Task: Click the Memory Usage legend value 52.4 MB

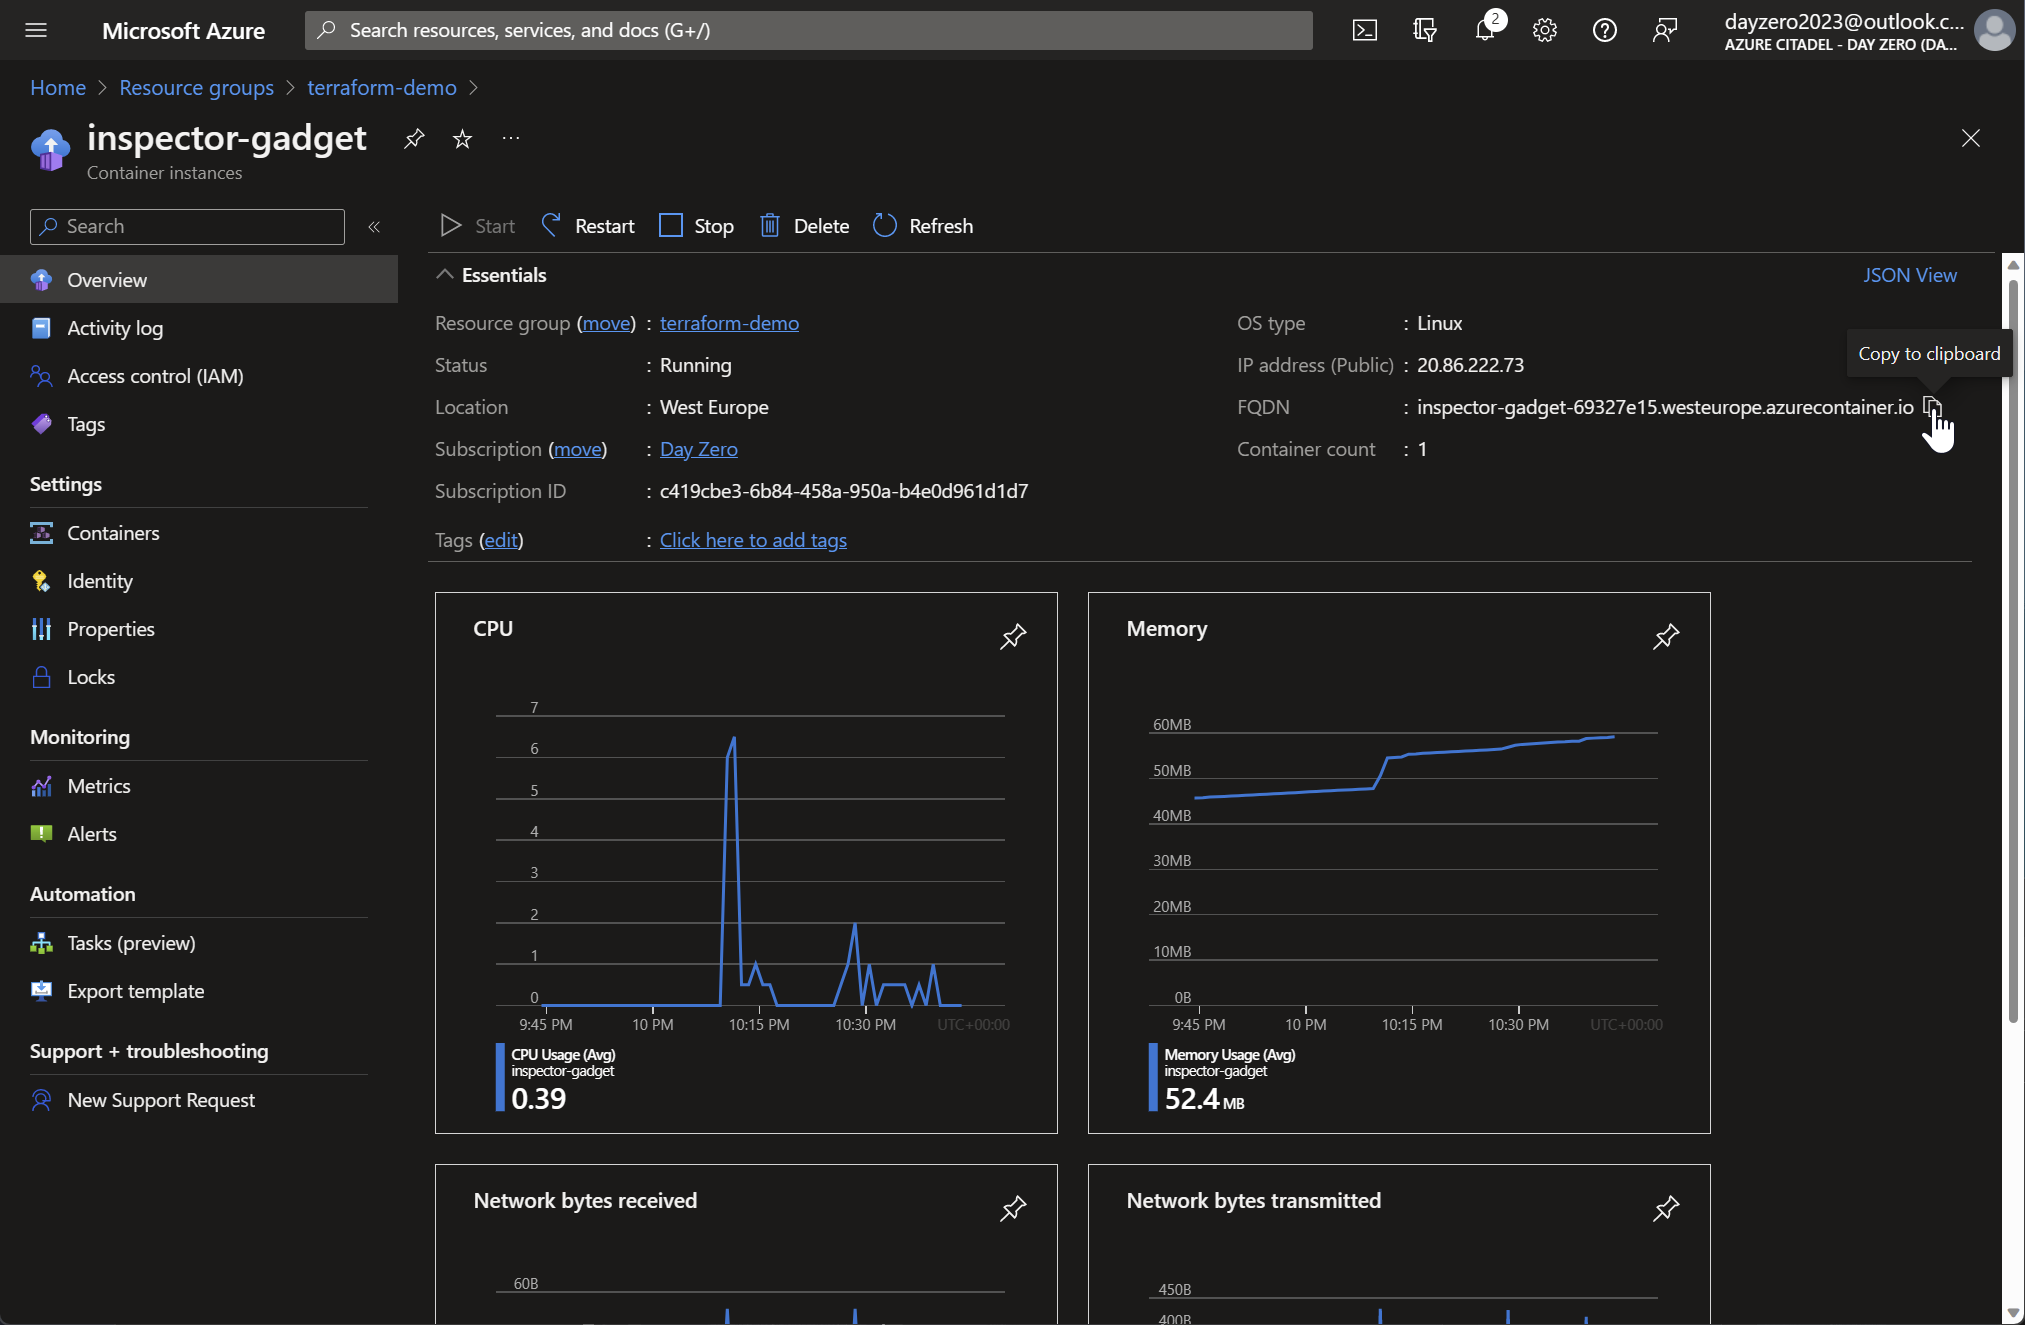Action: [1204, 1099]
